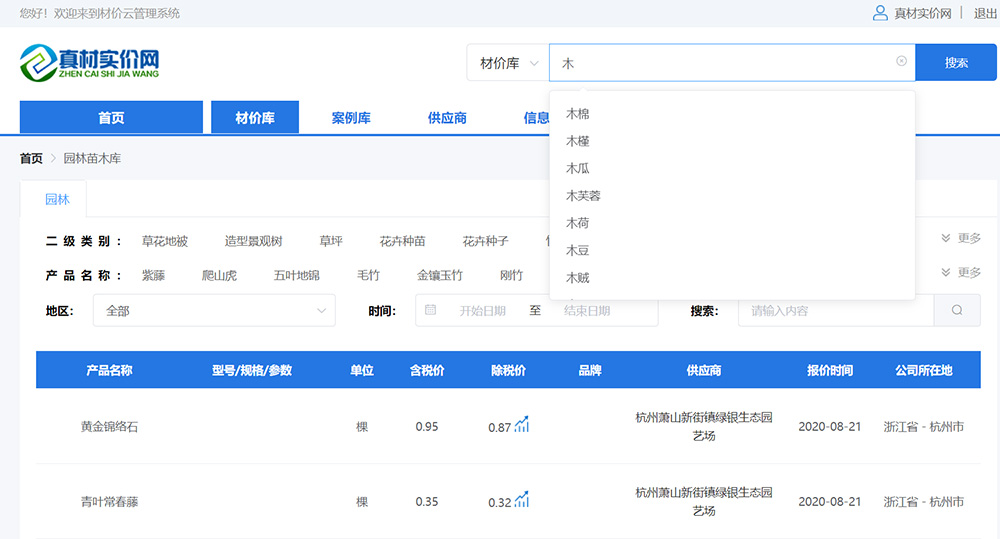
Task: Open the 材价库 search type dropdown
Action: 508,63
